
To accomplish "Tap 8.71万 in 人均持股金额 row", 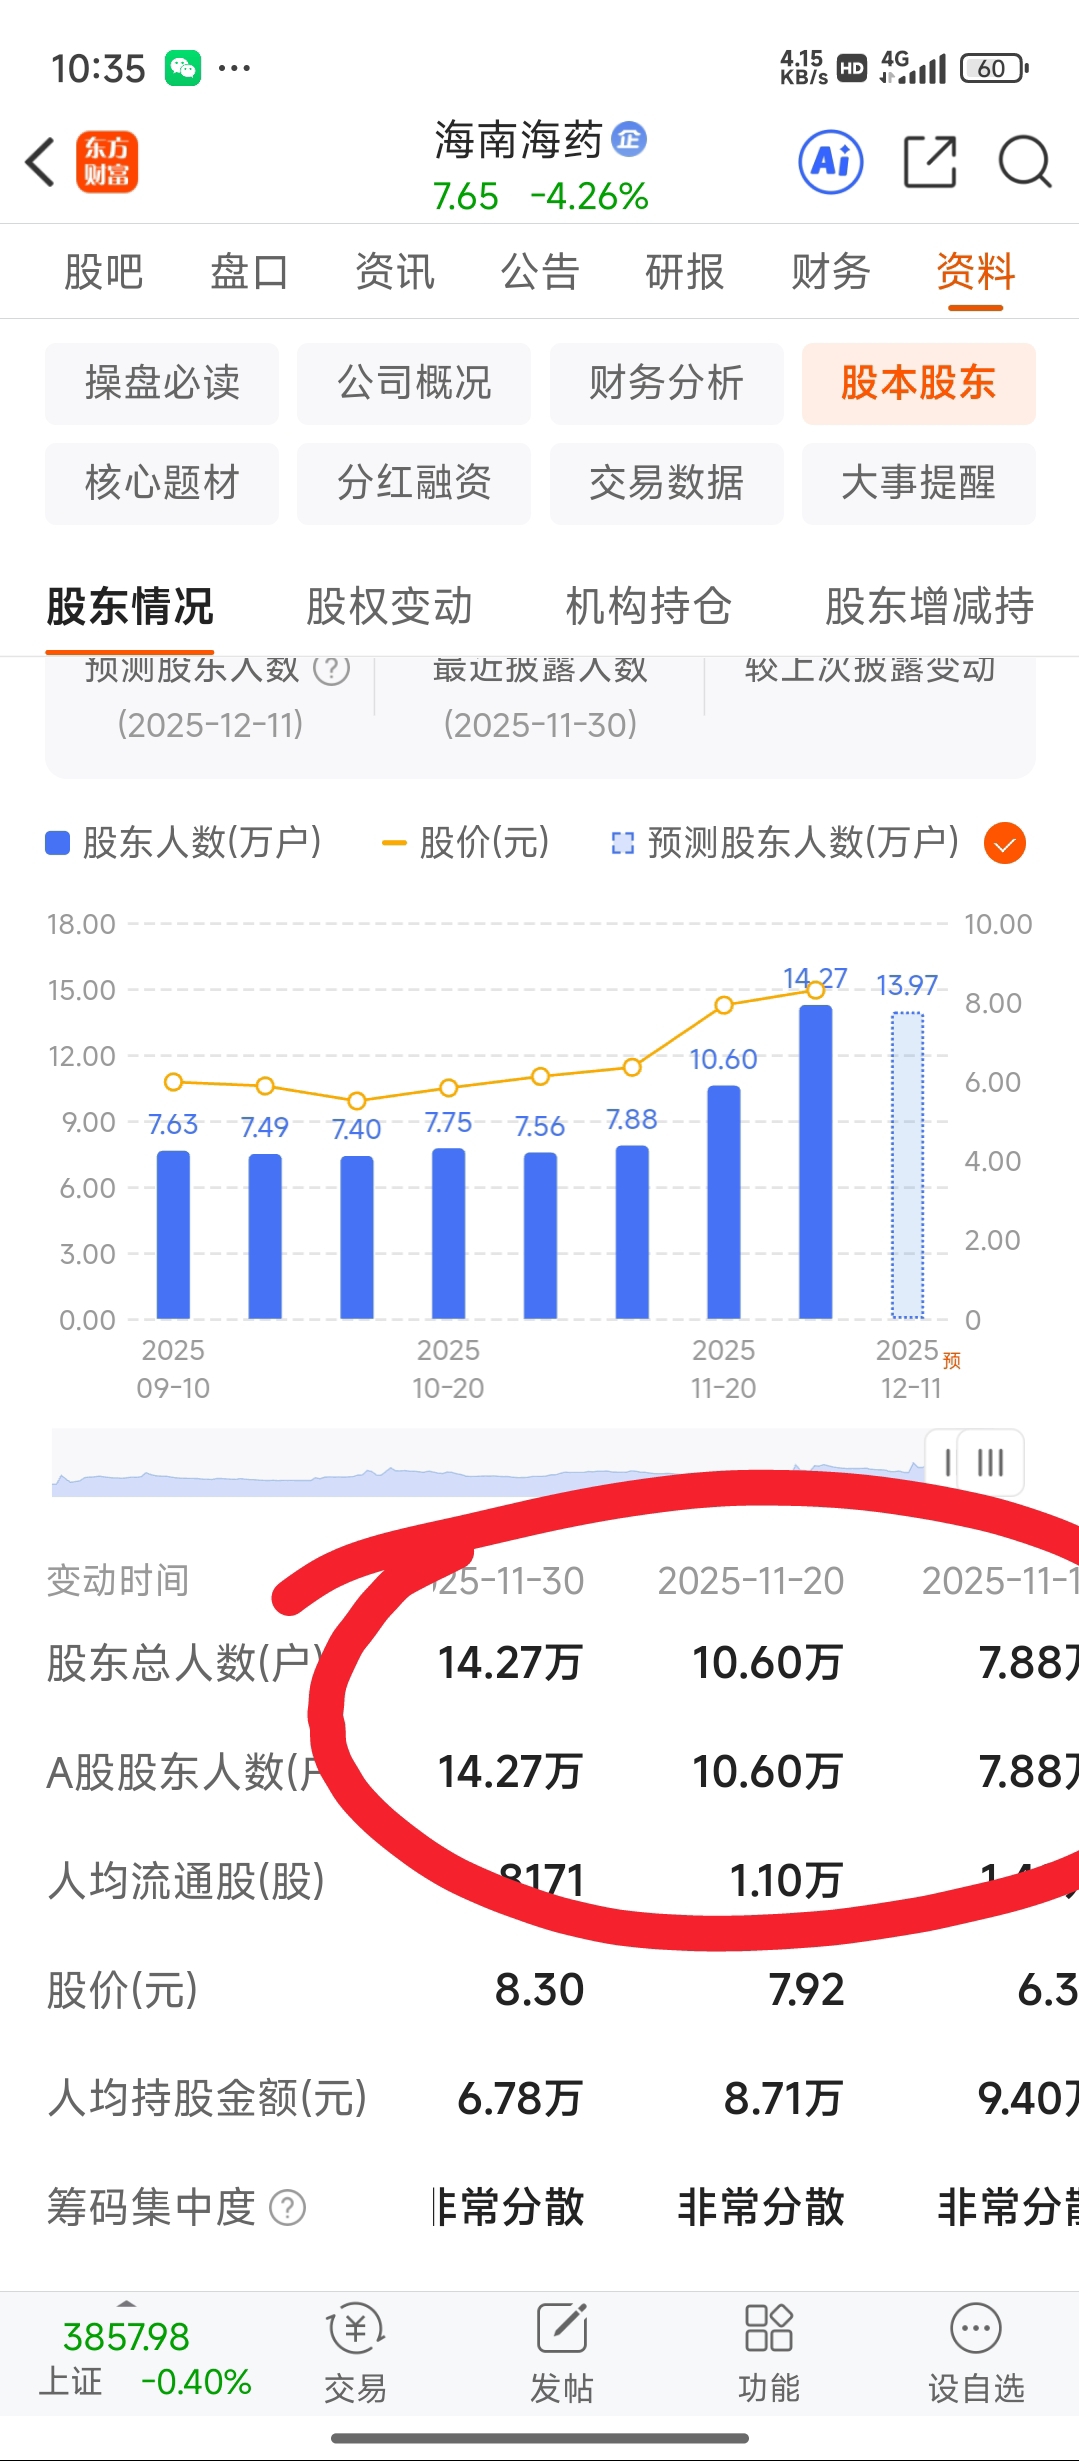I will 784,2098.
